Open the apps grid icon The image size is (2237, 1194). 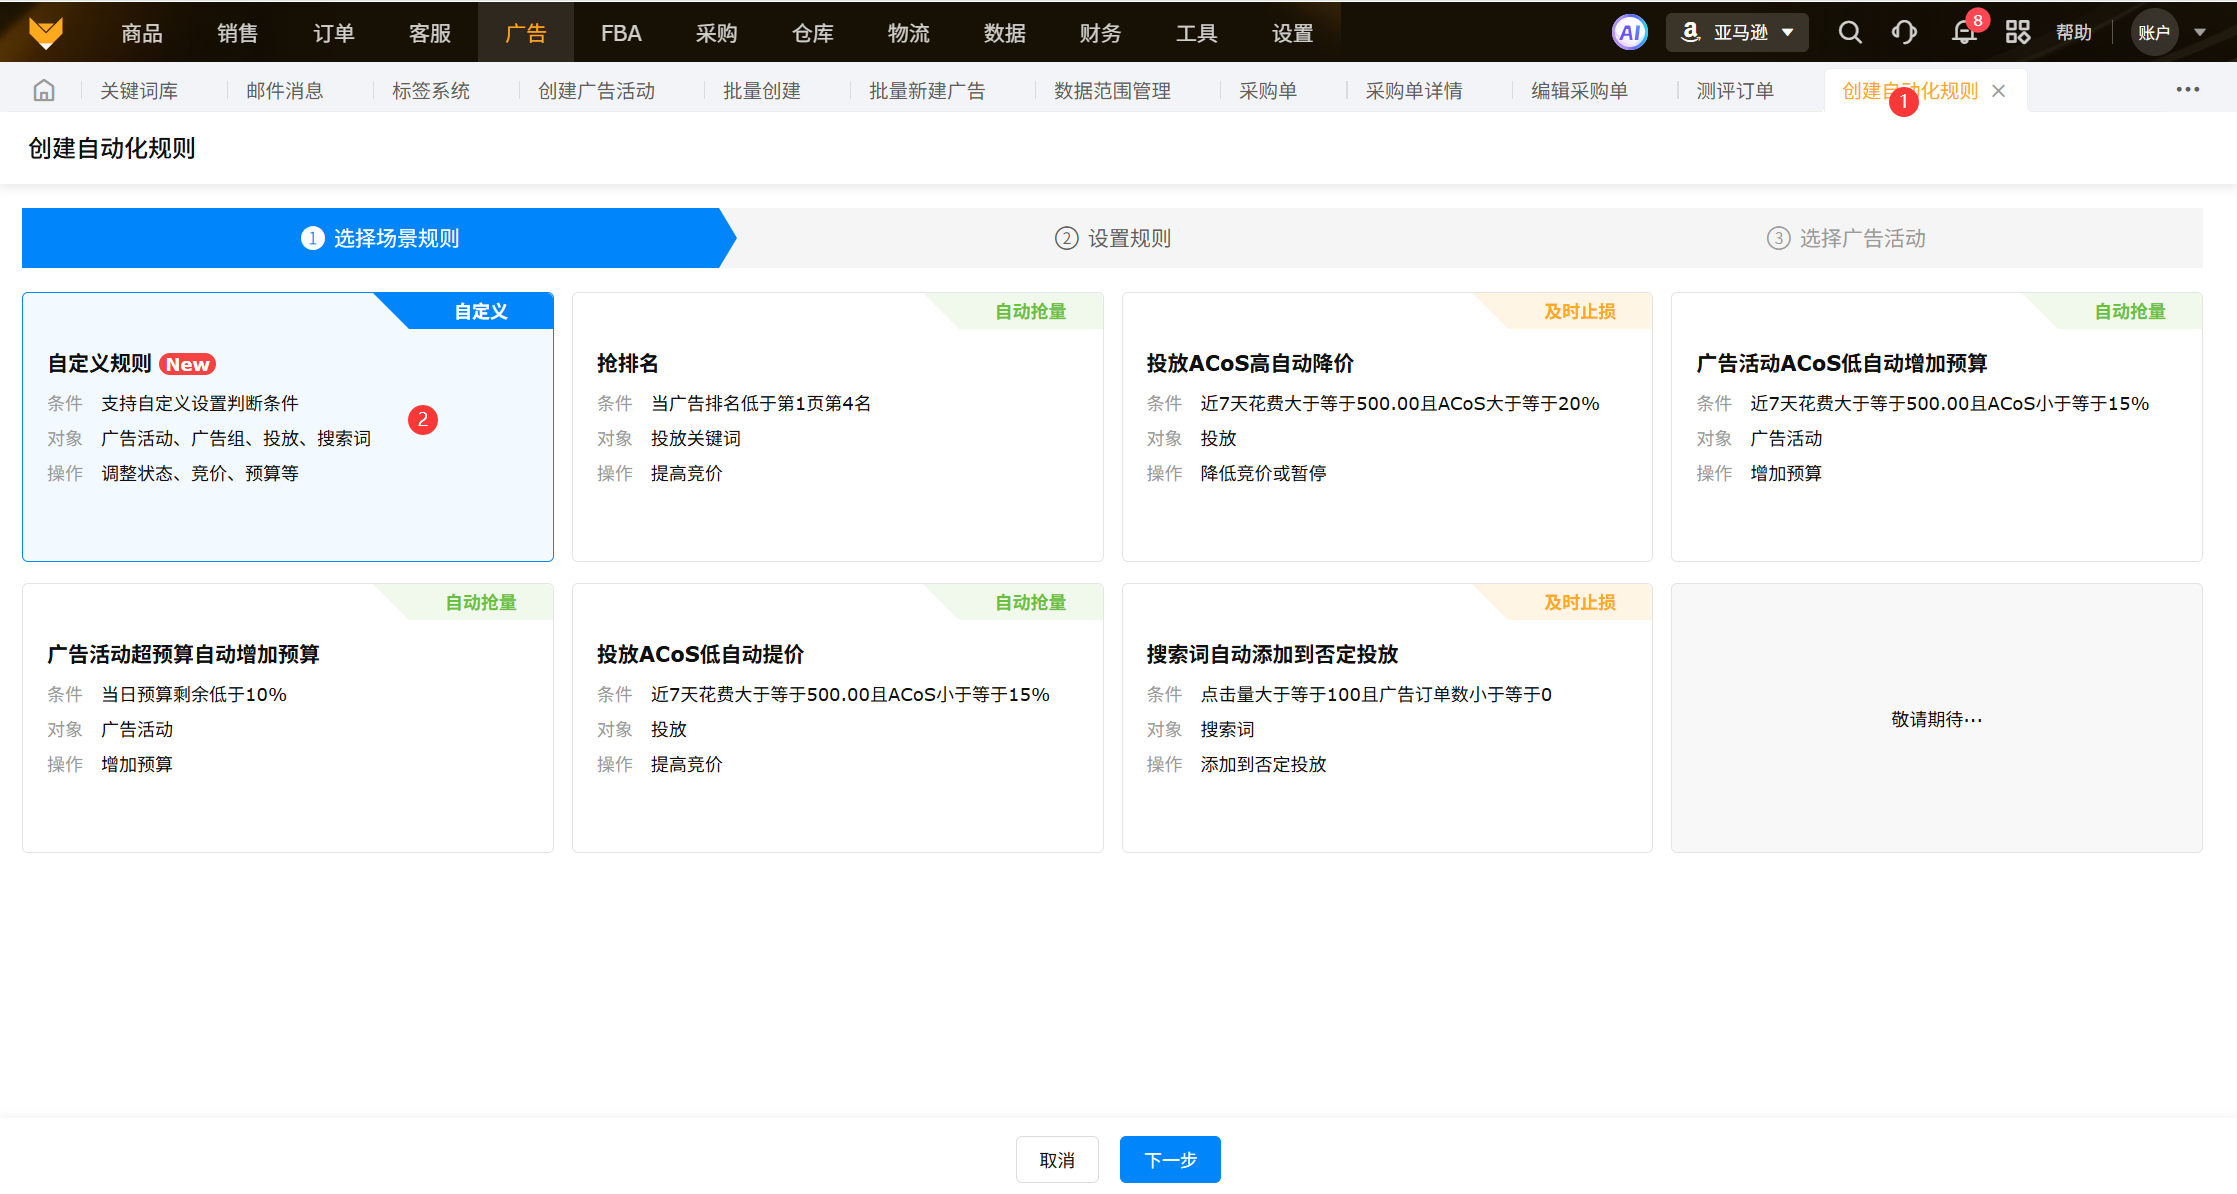tap(2018, 32)
